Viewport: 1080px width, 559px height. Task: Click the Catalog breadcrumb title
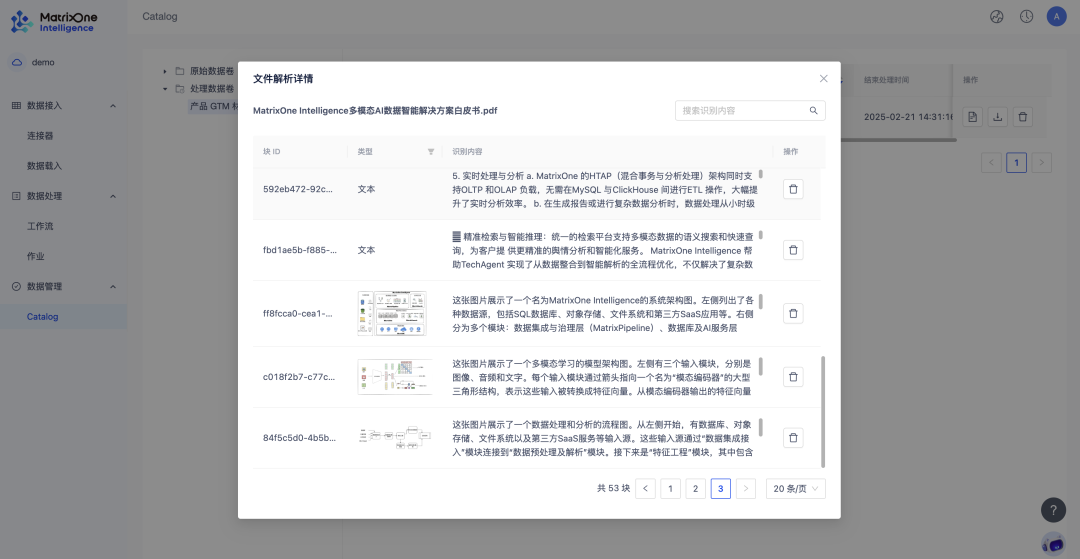click(160, 17)
